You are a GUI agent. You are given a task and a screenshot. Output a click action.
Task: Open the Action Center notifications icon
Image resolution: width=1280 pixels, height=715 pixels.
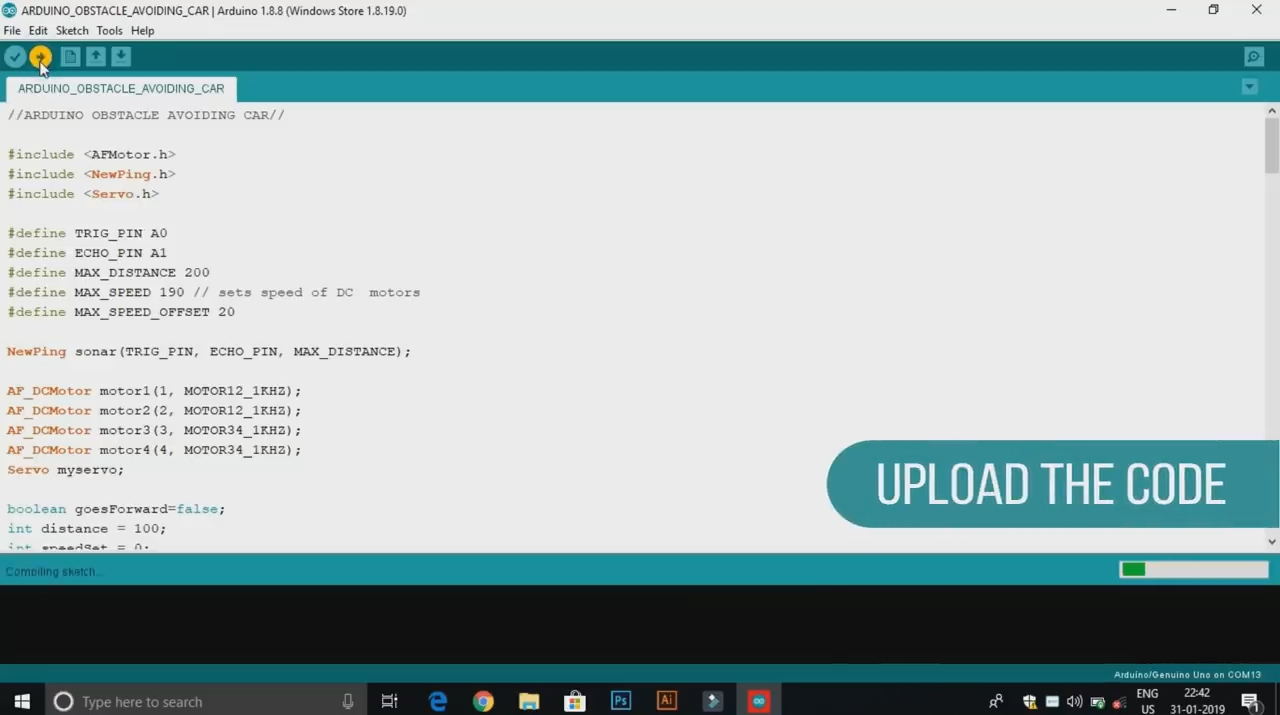click(x=1251, y=702)
